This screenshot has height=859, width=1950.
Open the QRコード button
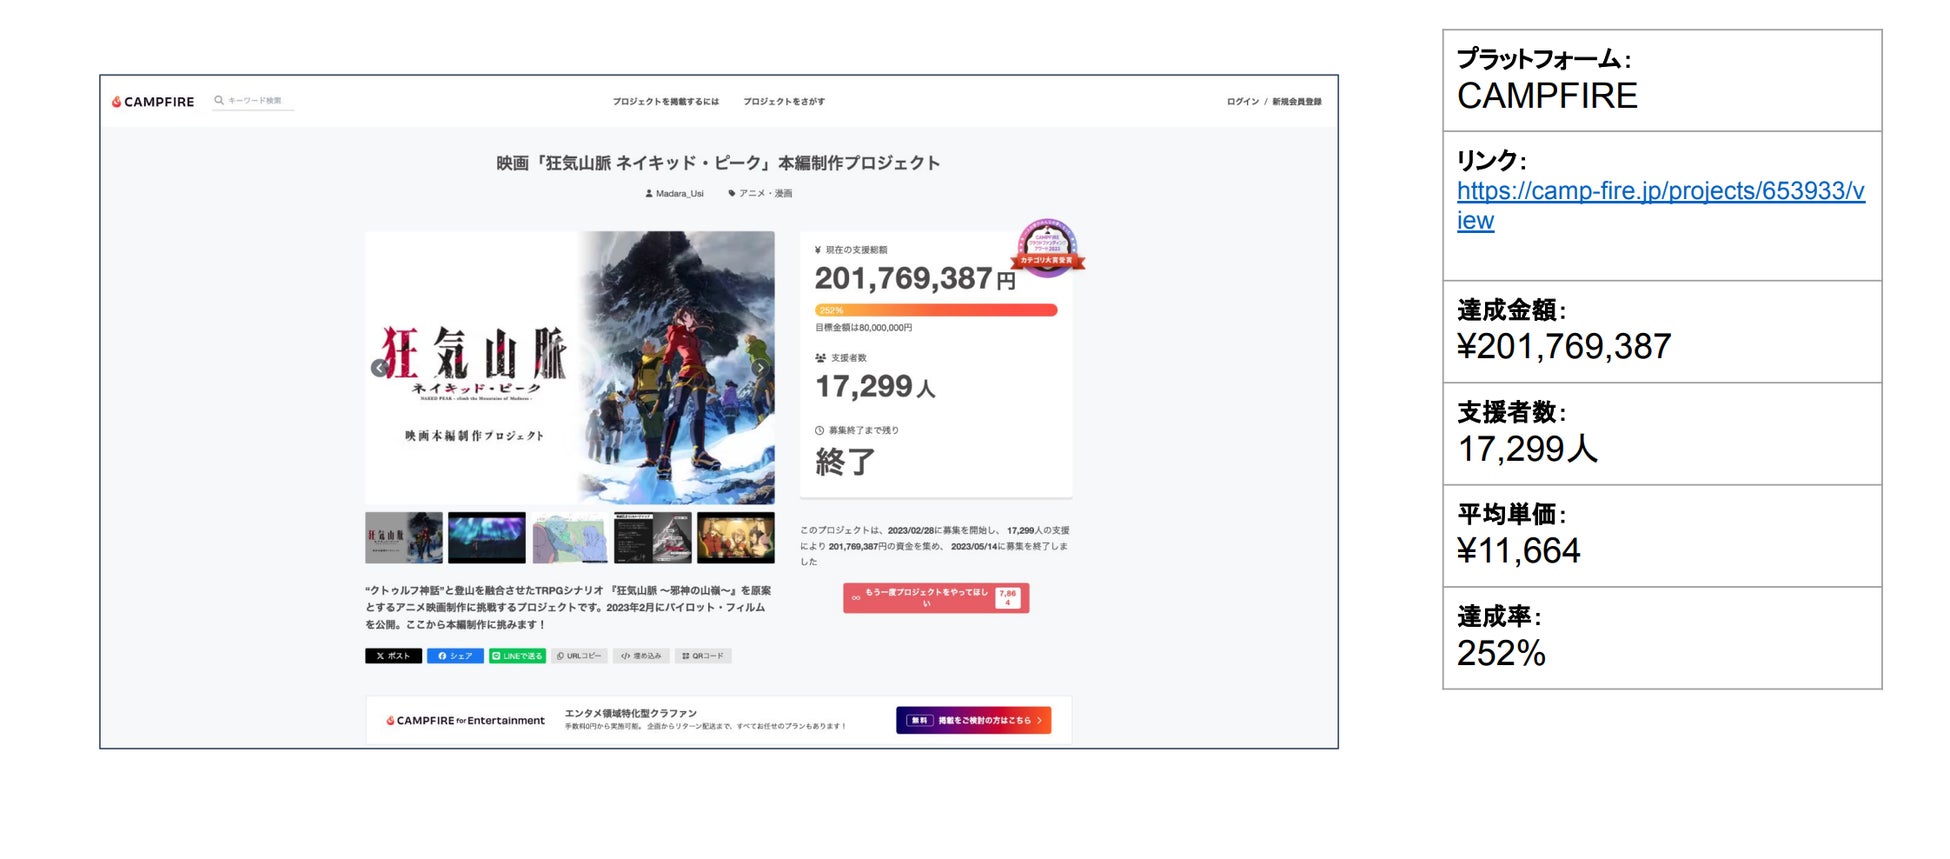[x=703, y=656]
